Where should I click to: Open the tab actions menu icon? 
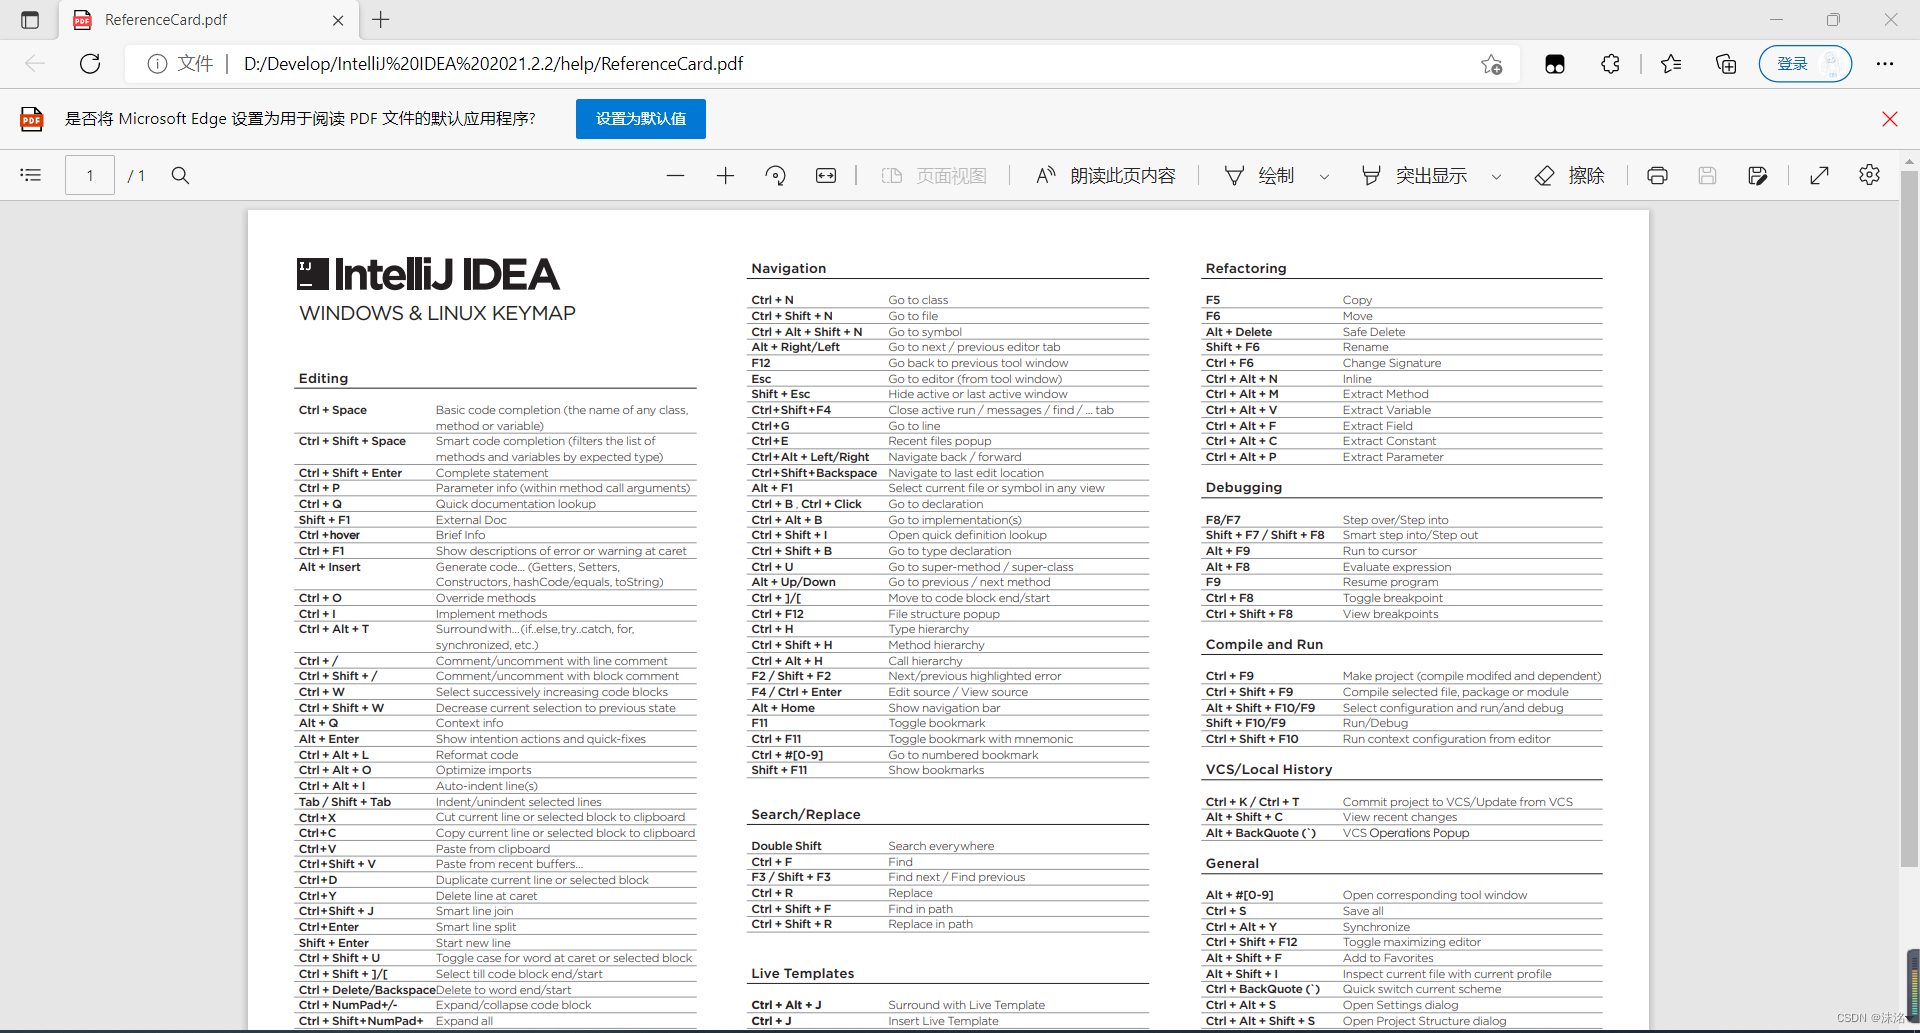30,20
